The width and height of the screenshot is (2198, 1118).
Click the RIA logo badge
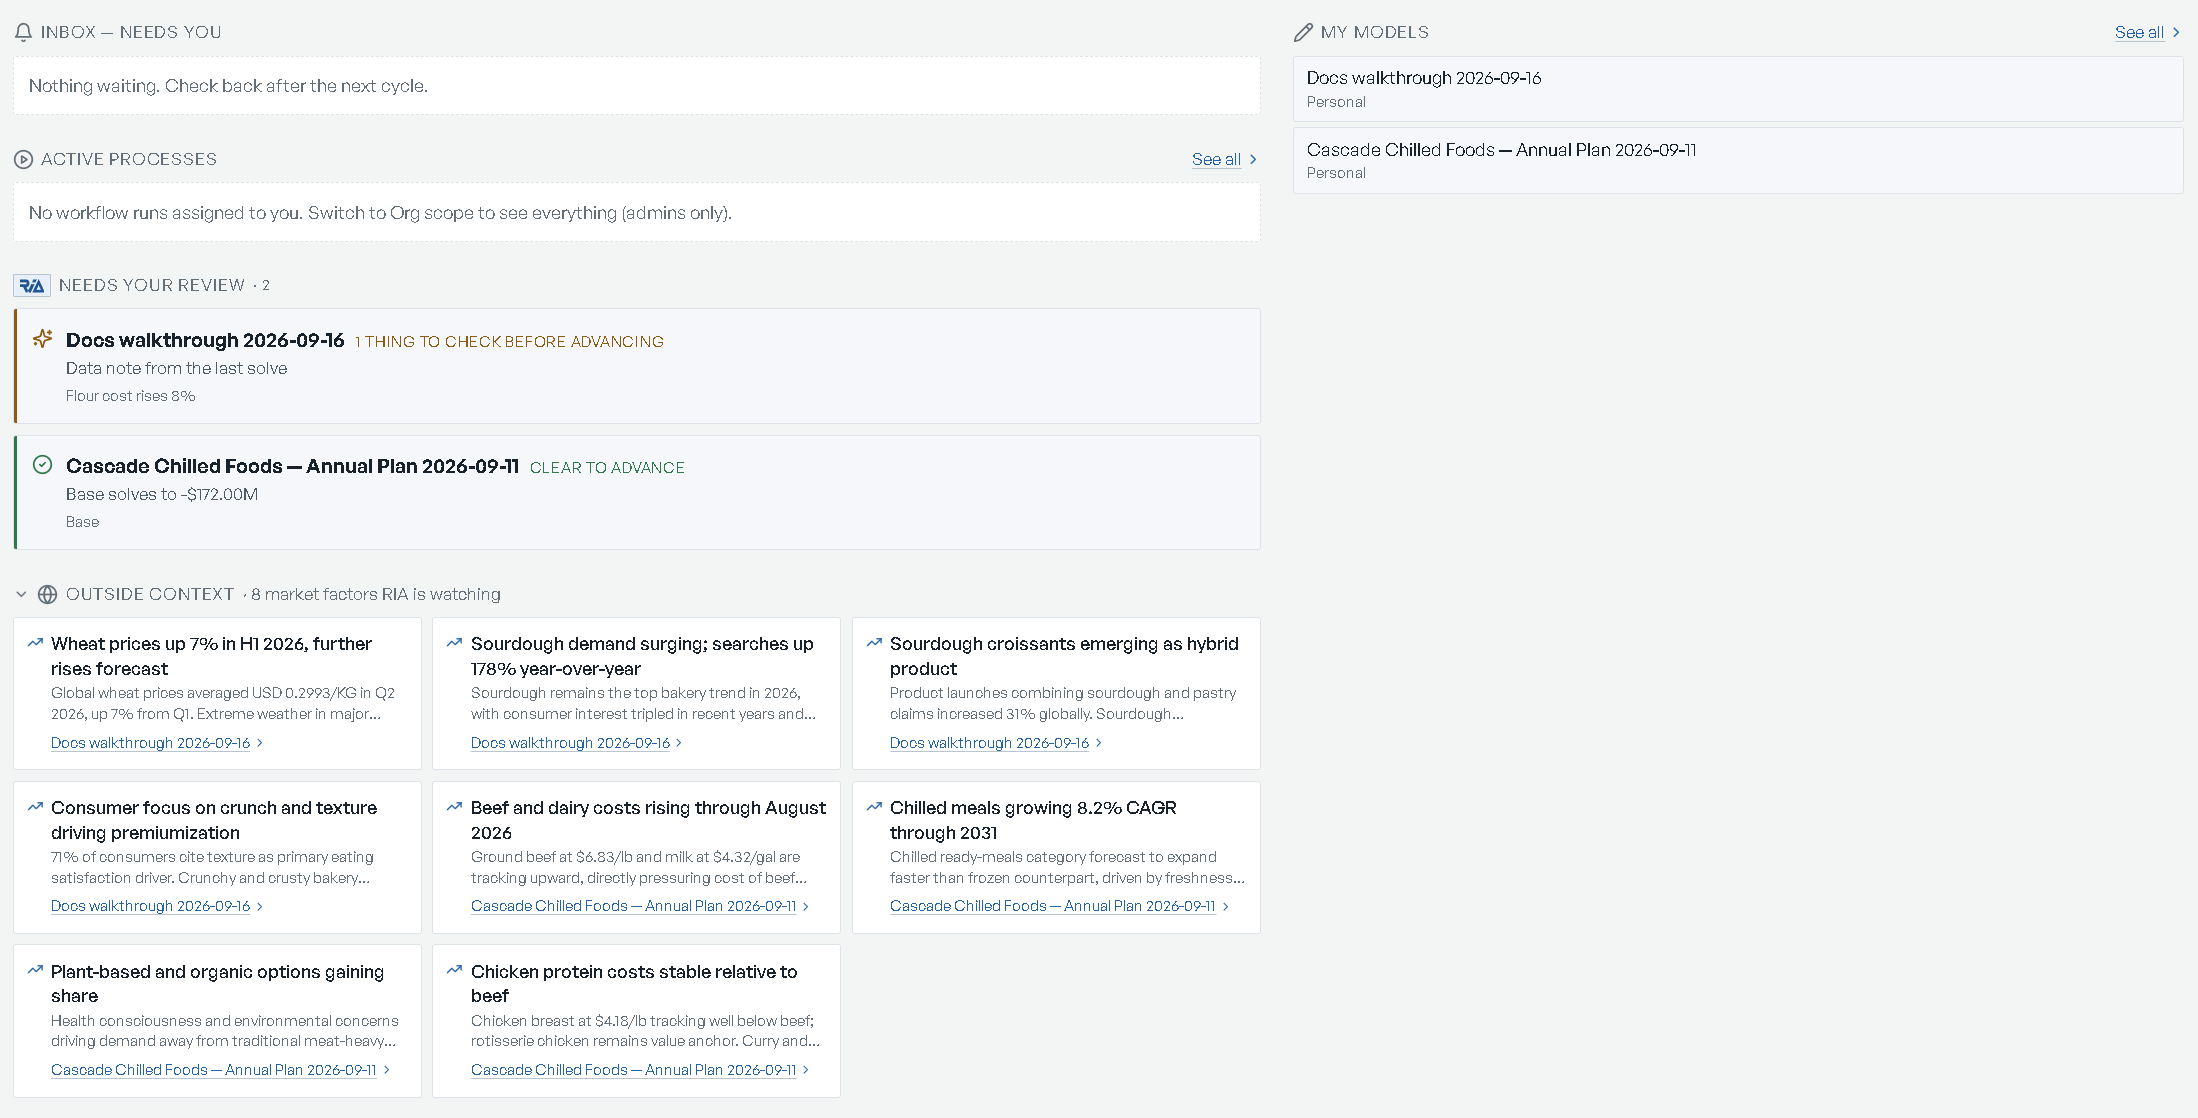32,286
